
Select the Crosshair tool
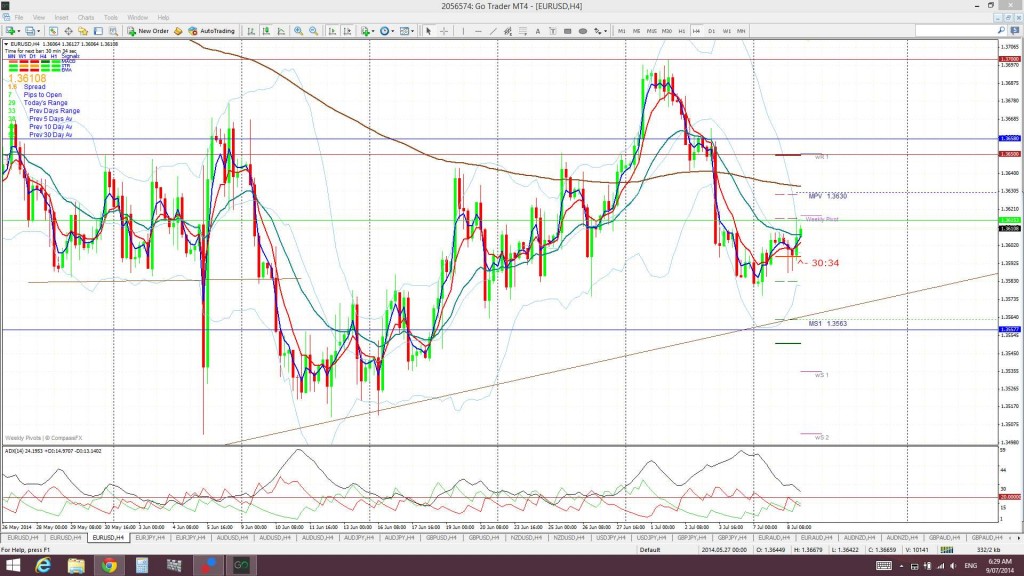[444, 31]
